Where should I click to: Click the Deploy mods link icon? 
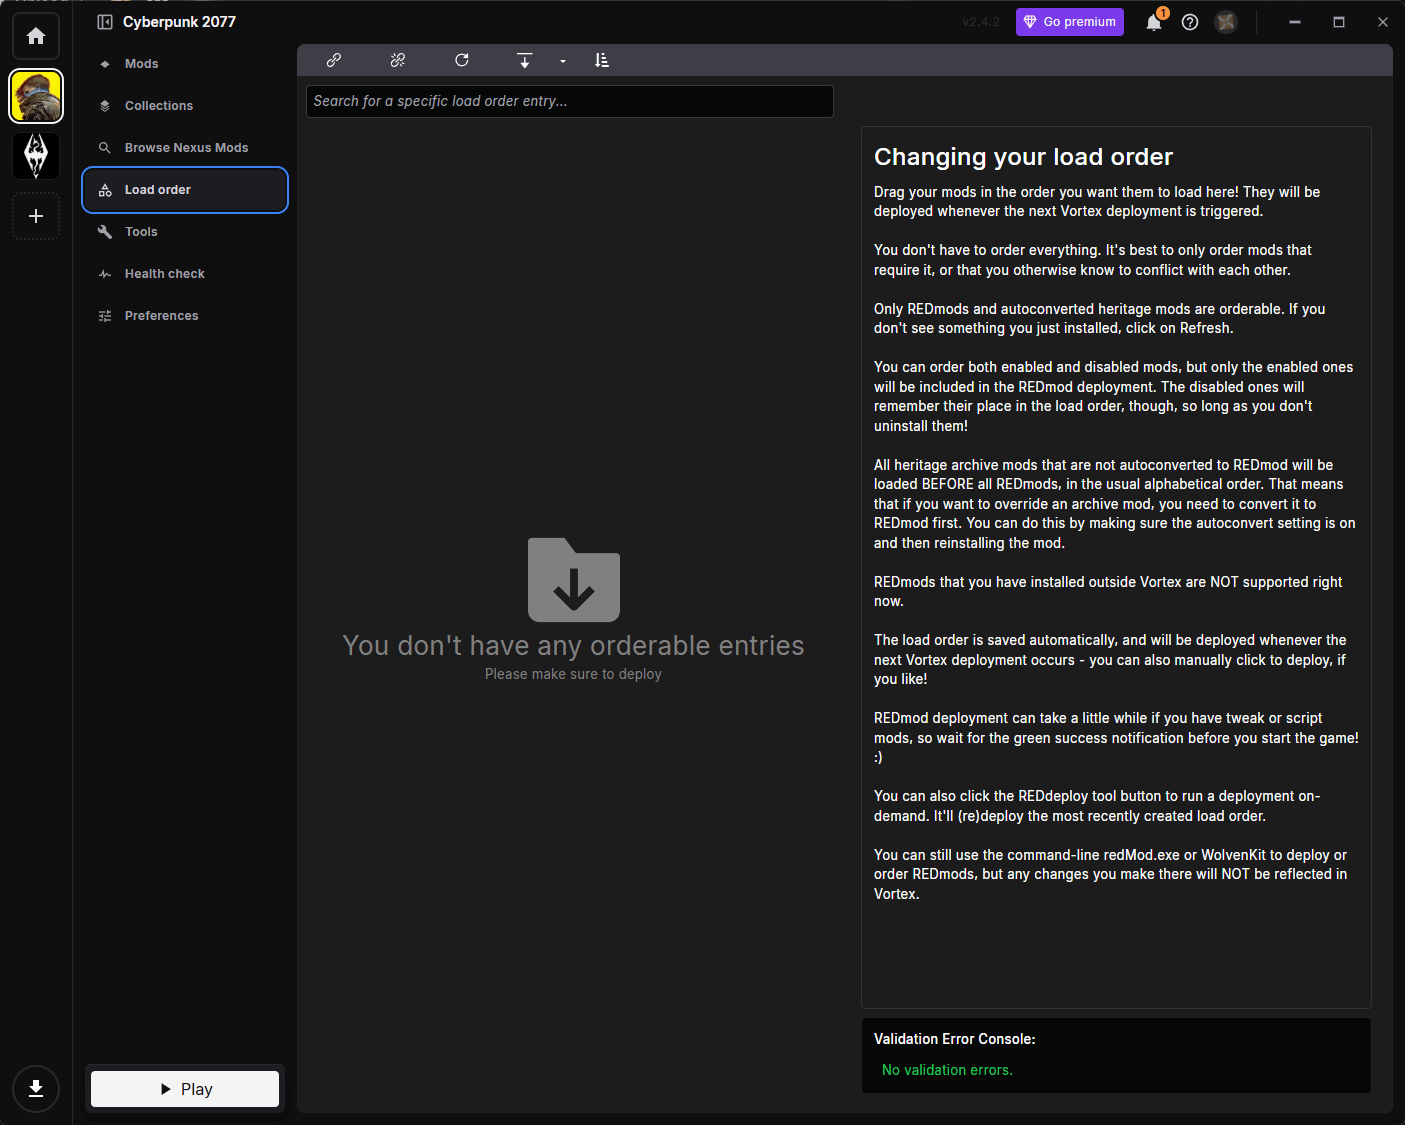[x=334, y=60]
